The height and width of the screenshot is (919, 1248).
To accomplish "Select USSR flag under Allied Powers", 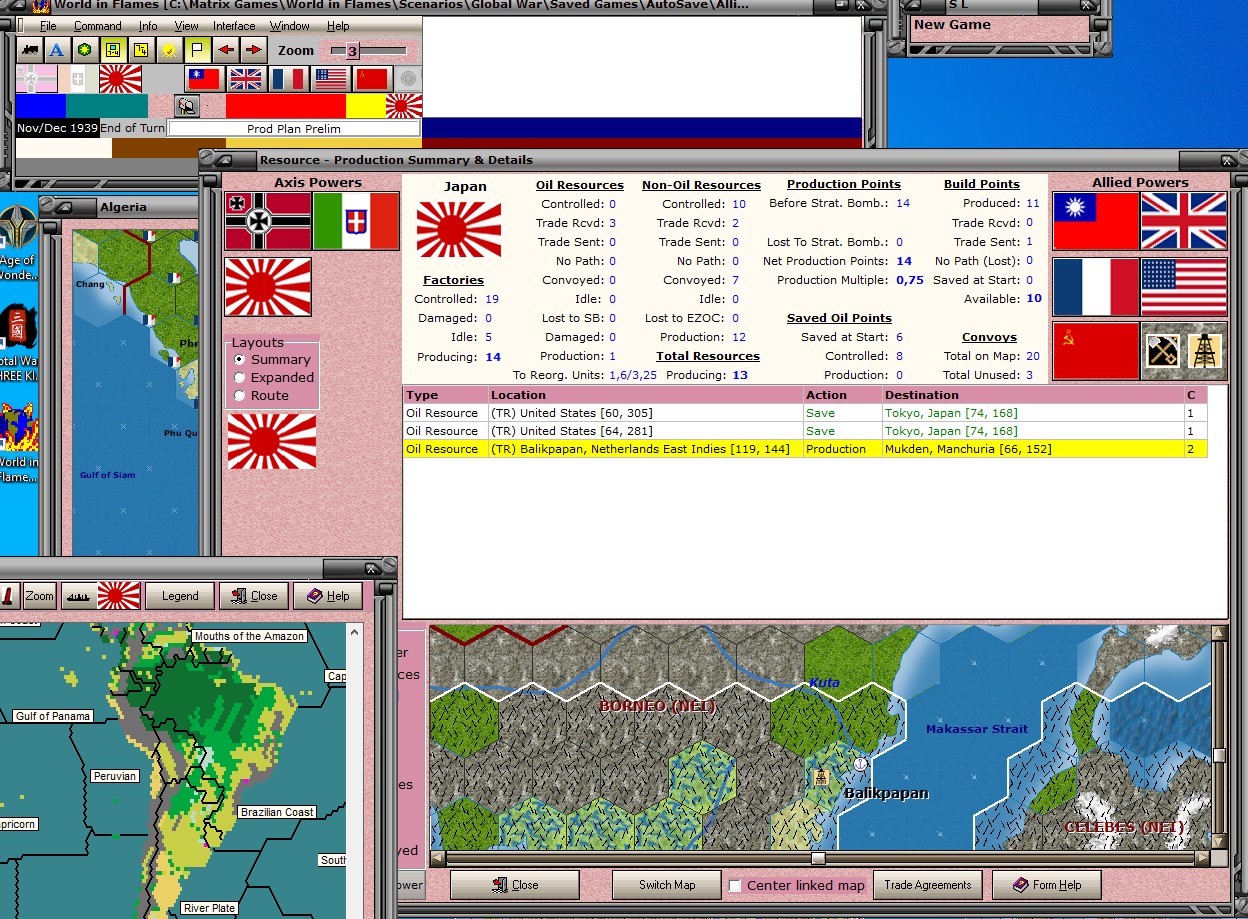I will pyautogui.click(x=1096, y=351).
